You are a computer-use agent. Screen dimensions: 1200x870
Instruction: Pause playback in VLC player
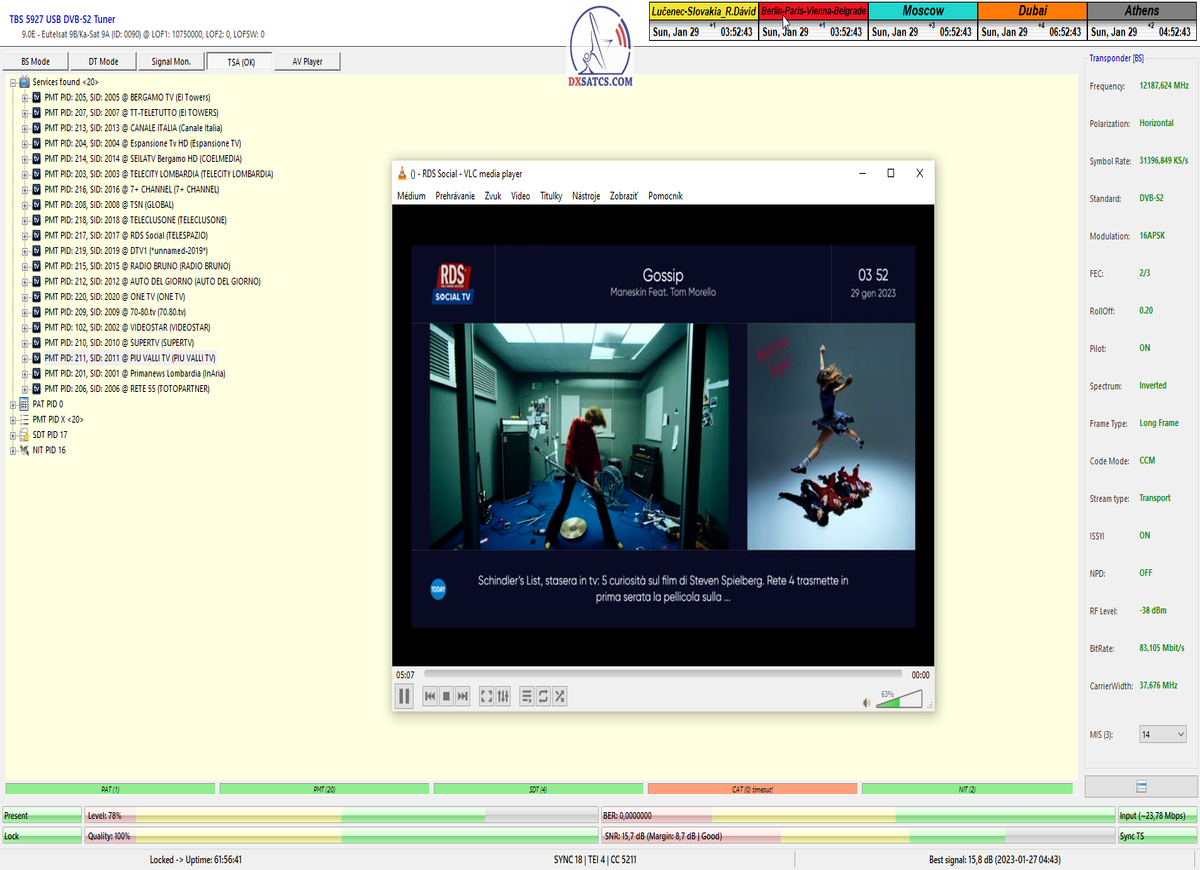pos(404,696)
